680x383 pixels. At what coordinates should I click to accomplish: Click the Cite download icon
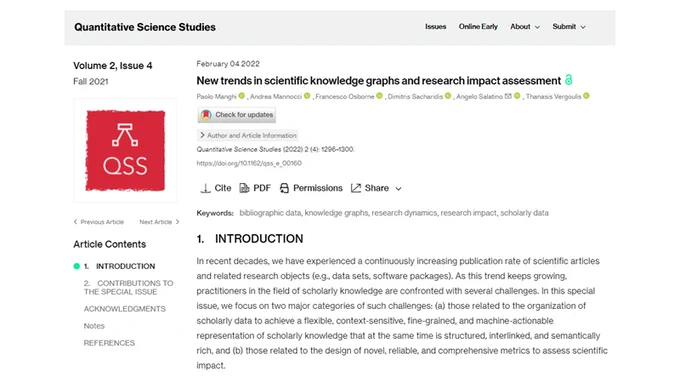(x=205, y=188)
